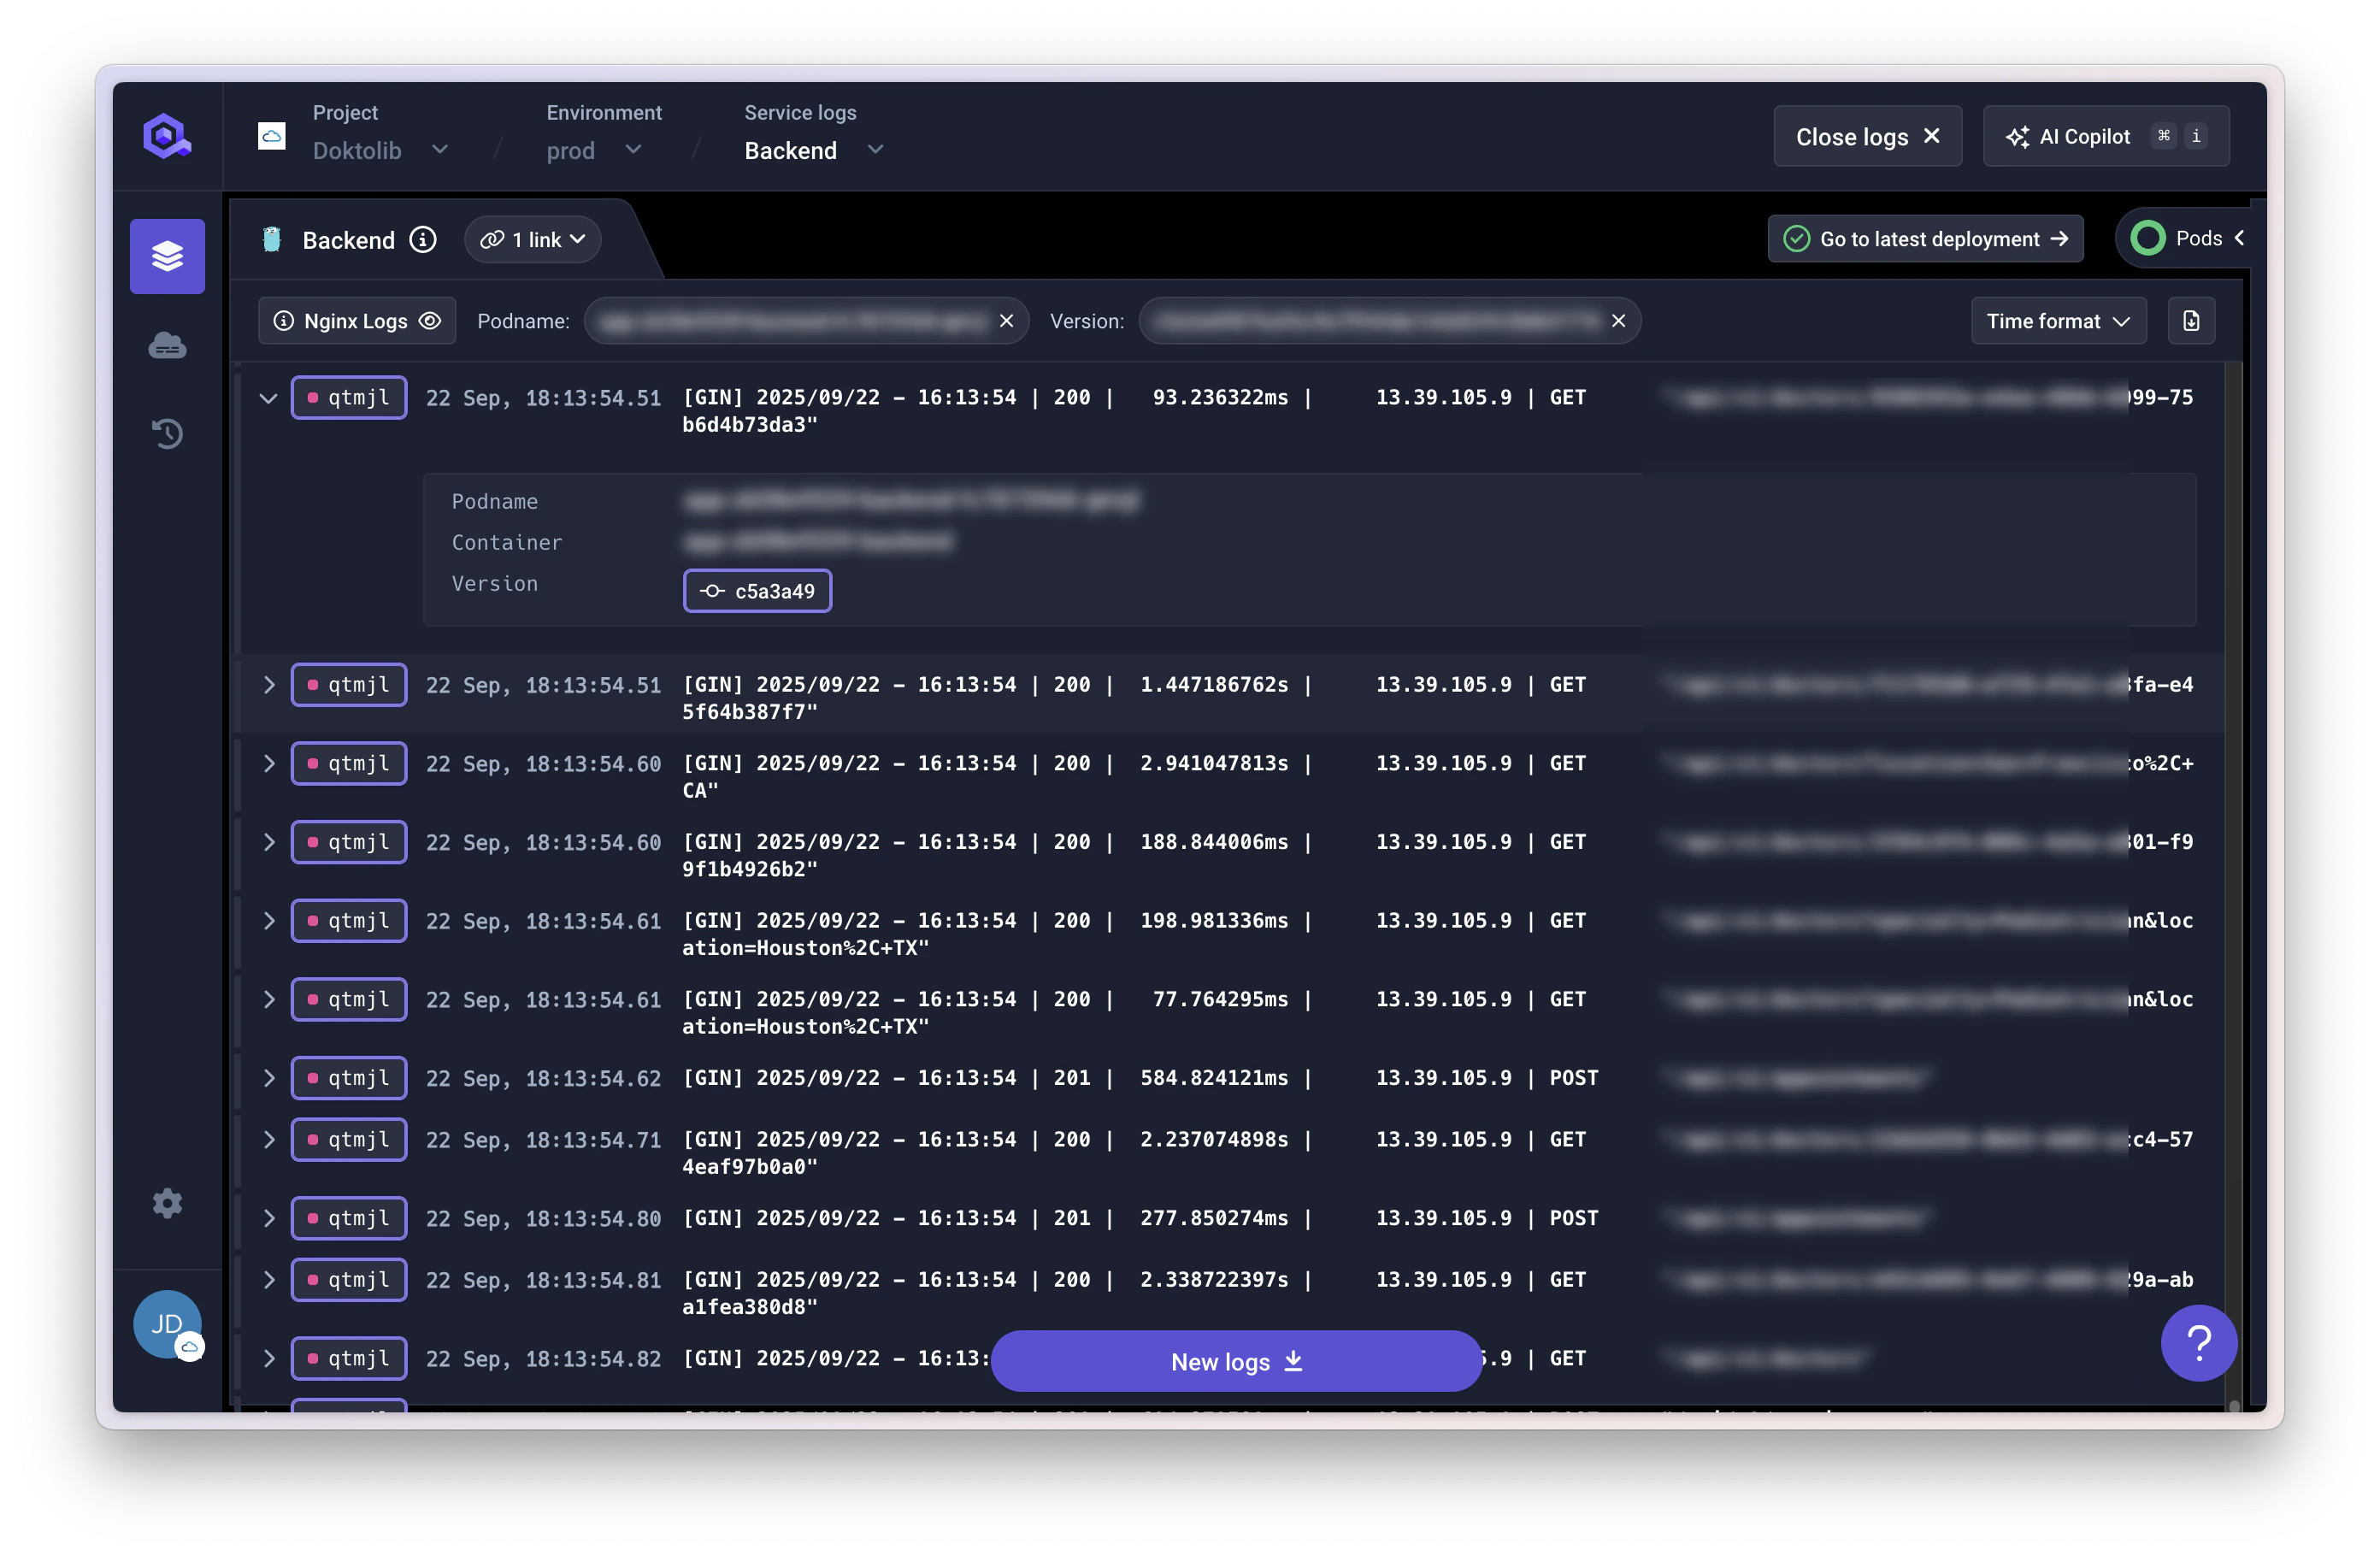
Task: Collapse the first expanded log entry
Action: (x=268, y=398)
